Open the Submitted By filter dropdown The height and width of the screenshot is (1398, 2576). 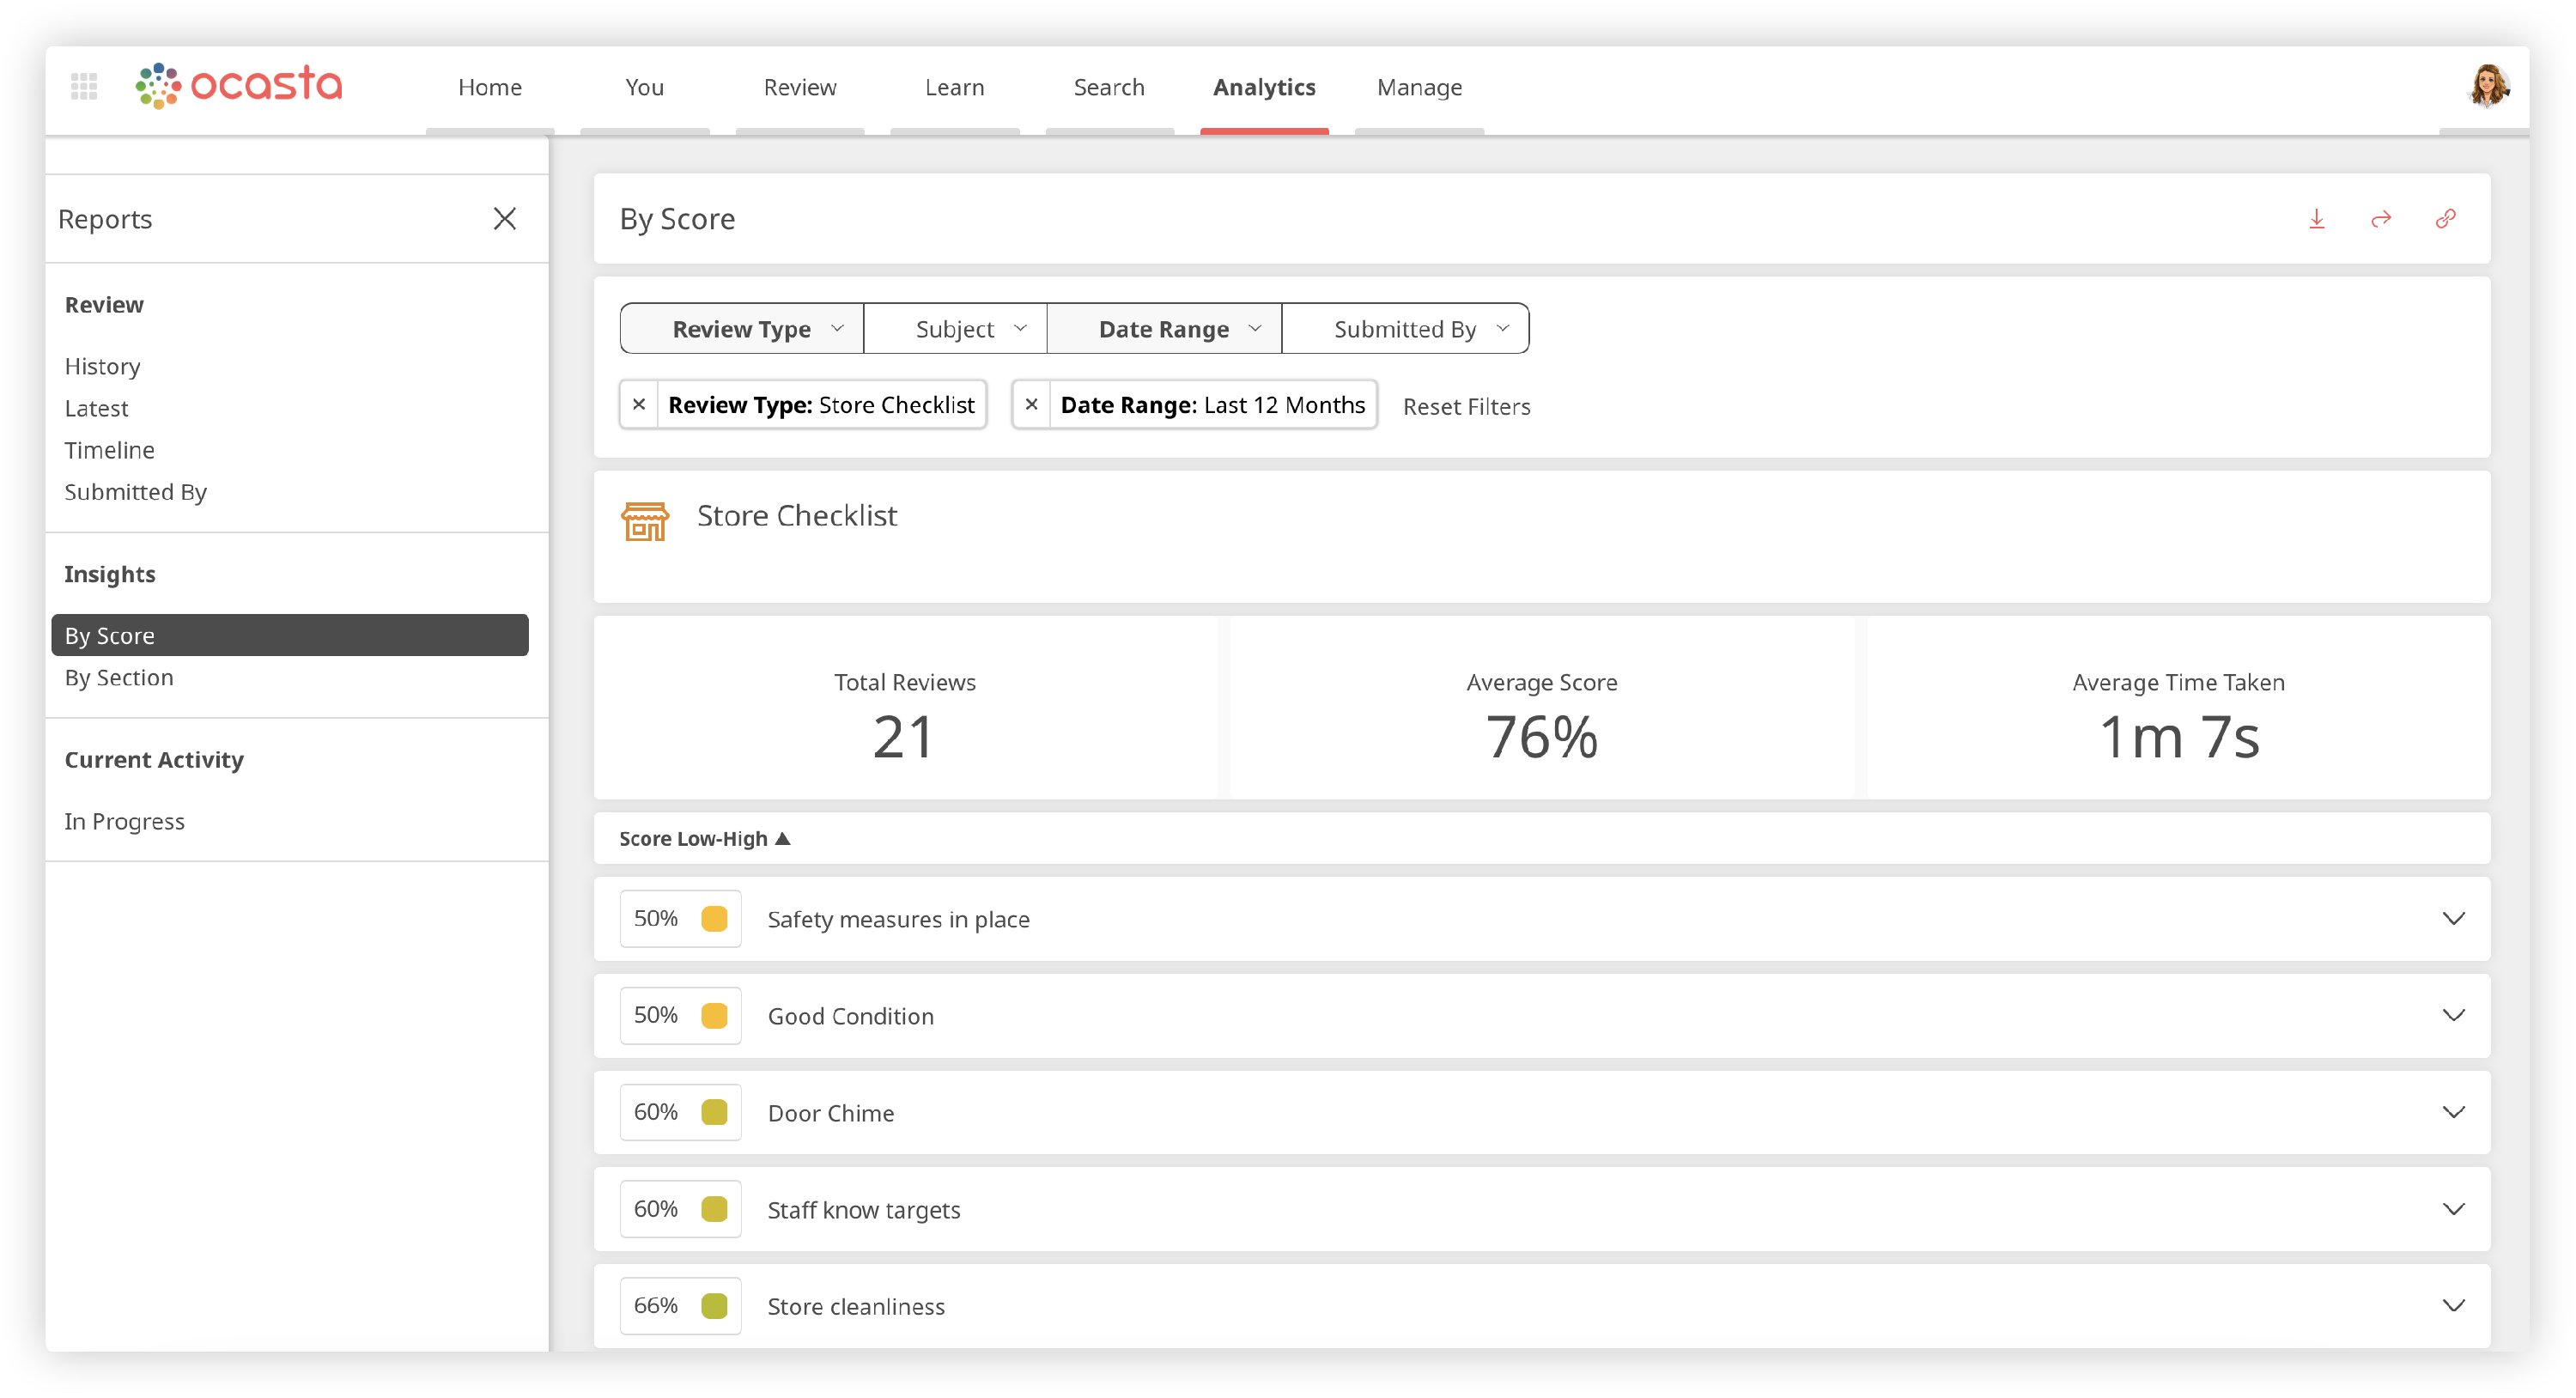point(1405,329)
